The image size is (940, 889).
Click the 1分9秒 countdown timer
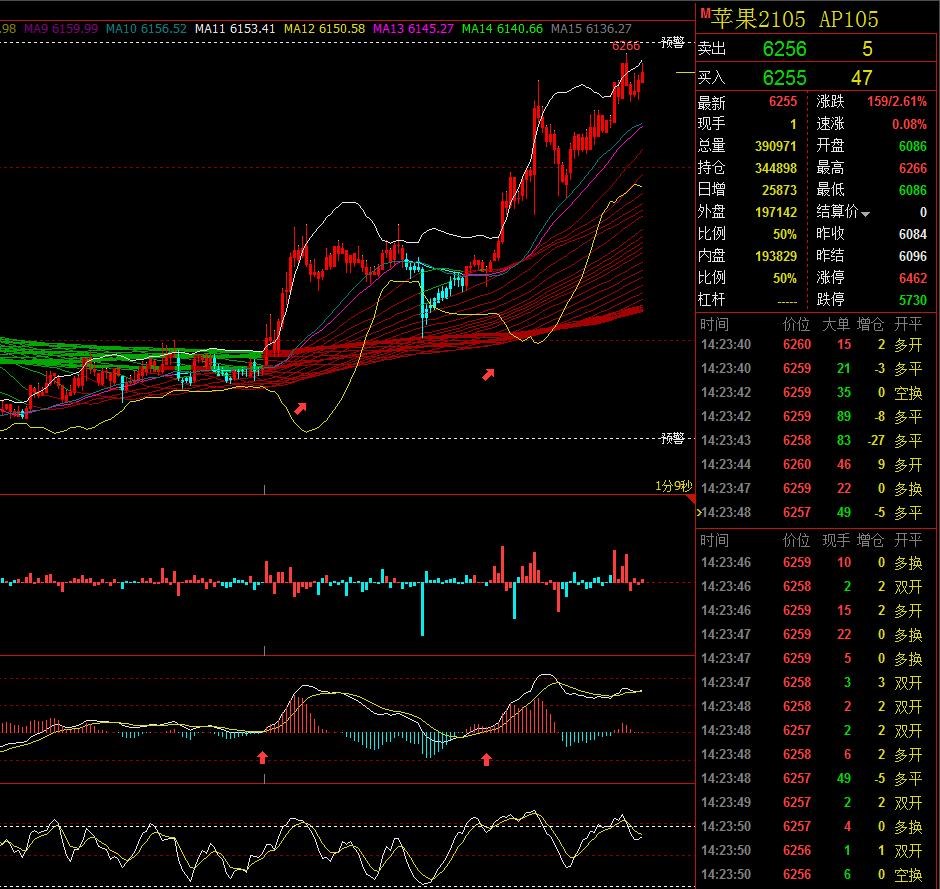point(673,486)
